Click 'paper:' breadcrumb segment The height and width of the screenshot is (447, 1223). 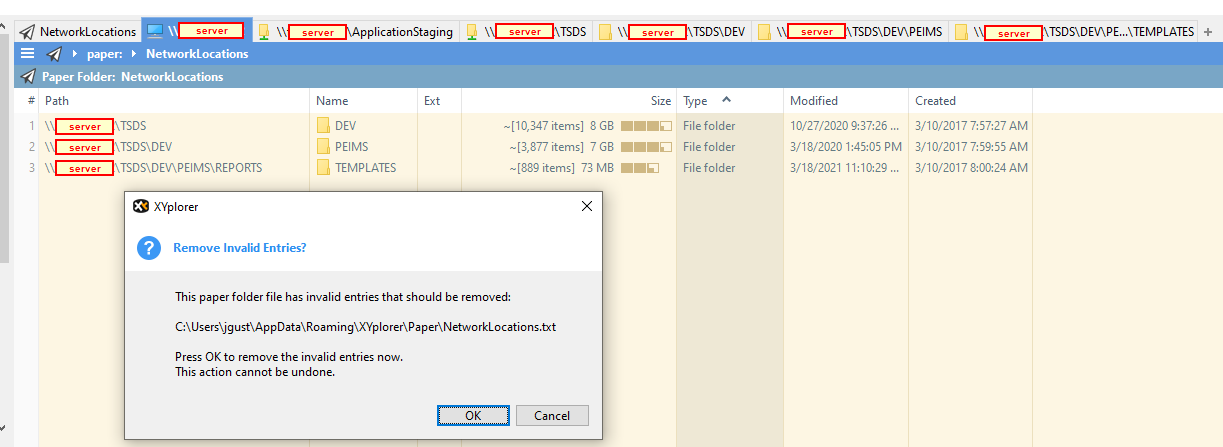[105, 54]
